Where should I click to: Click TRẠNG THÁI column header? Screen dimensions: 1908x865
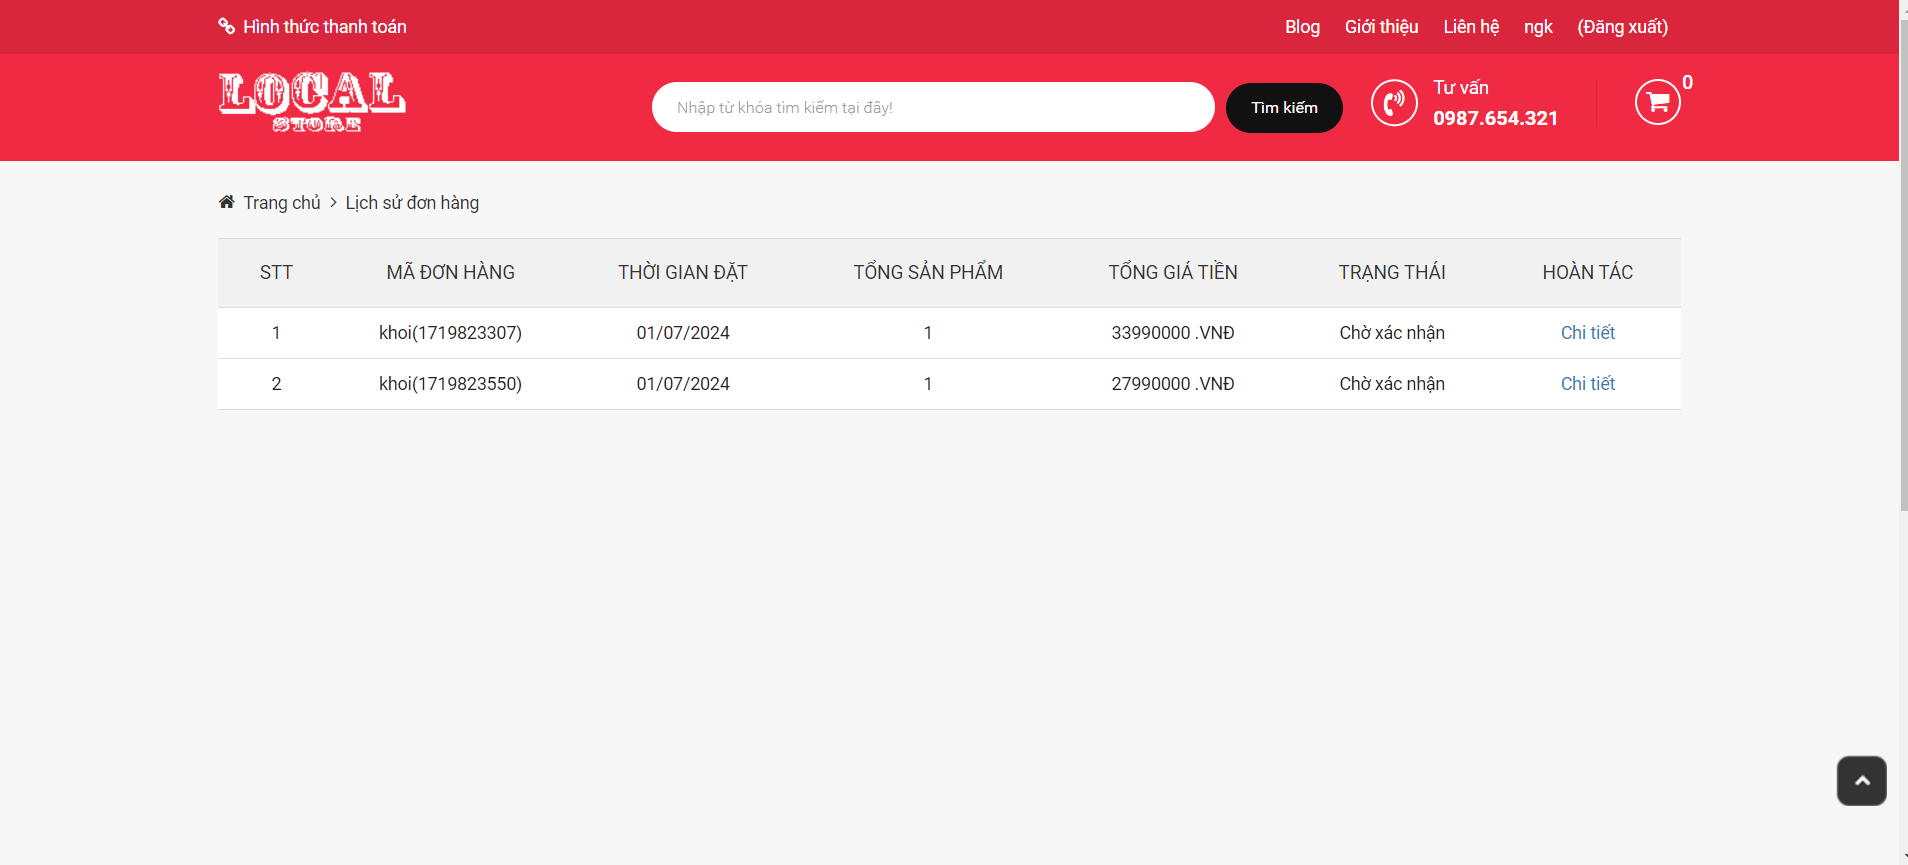click(x=1392, y=272)
